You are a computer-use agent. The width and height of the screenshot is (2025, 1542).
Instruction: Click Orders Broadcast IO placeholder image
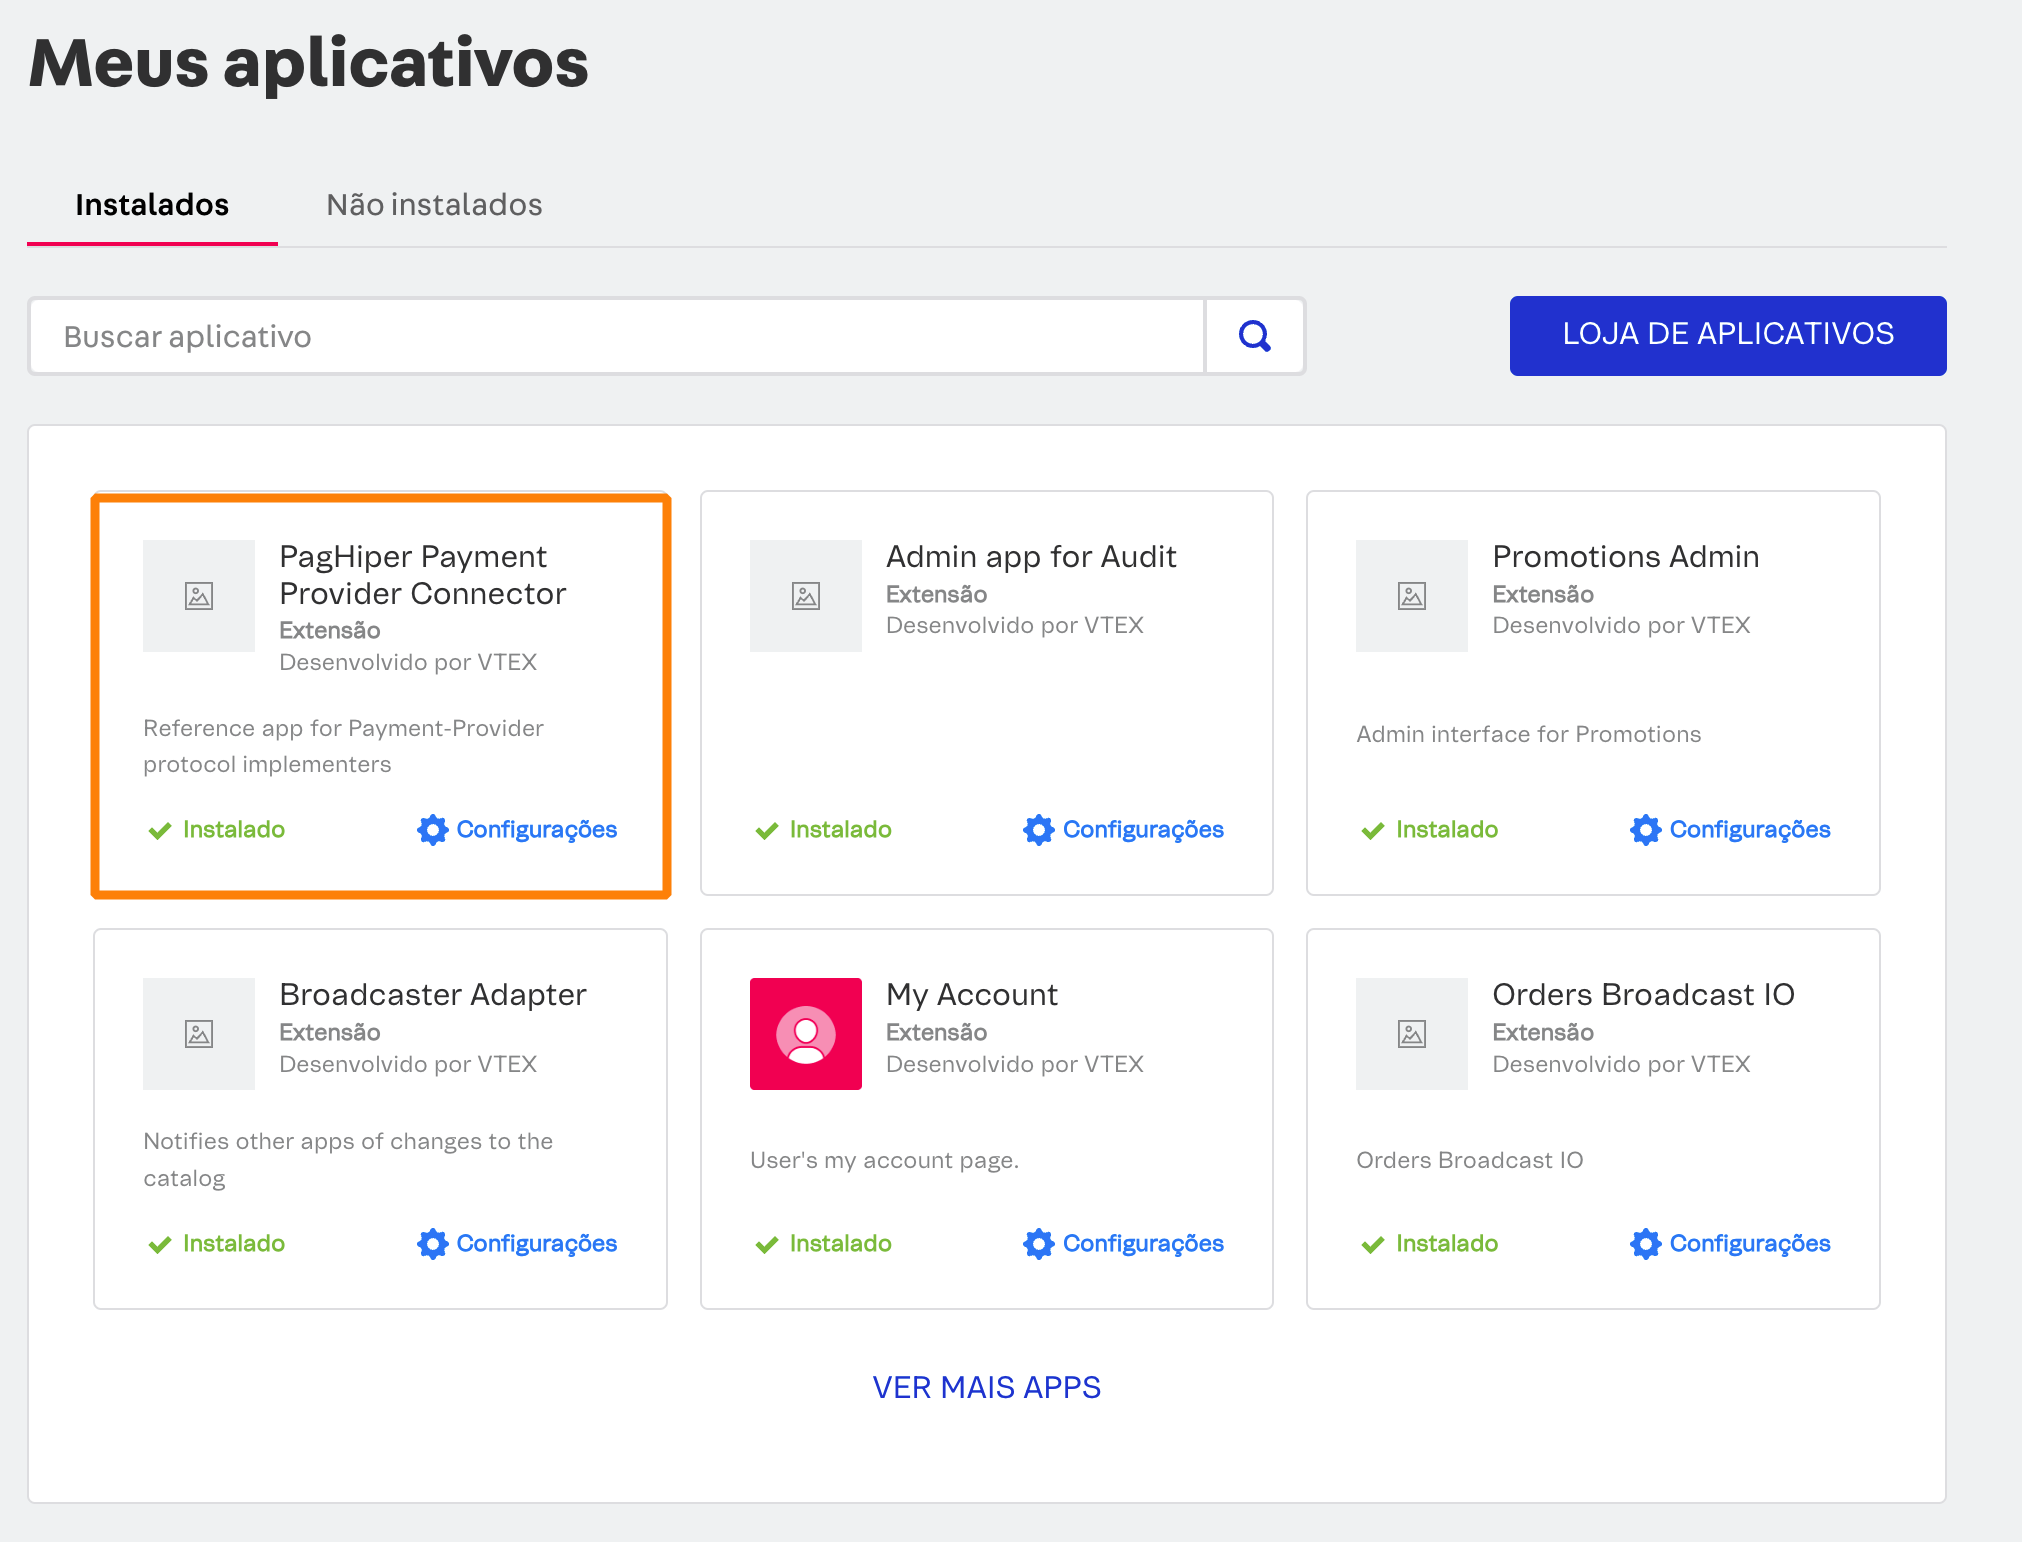pyautogui.click(x=1412, y=1034)
